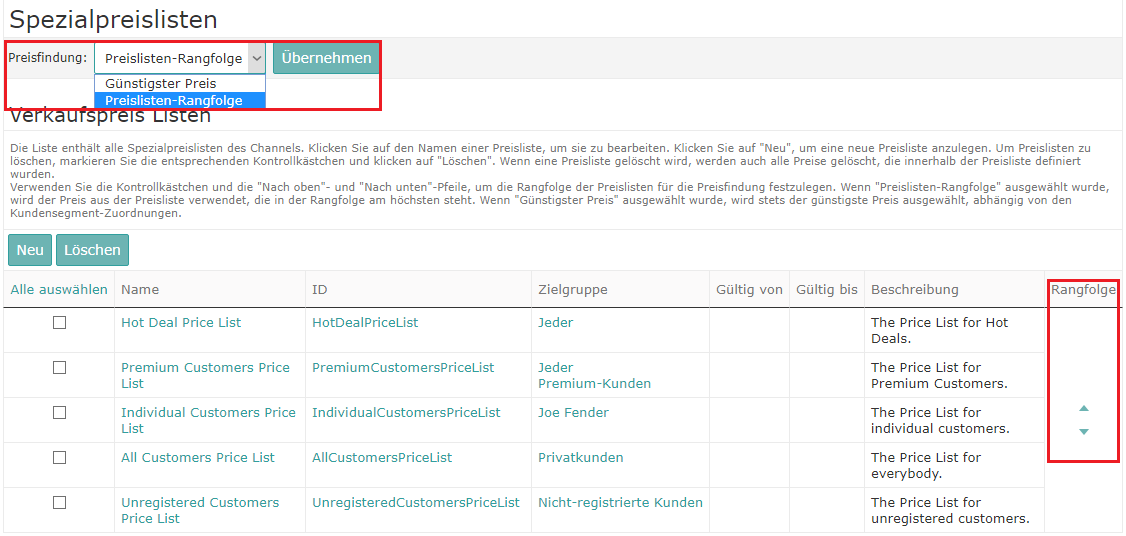Open the Preisfindung dropdown
This screenshot has width=1126, height=536.
tap(181, 58)
